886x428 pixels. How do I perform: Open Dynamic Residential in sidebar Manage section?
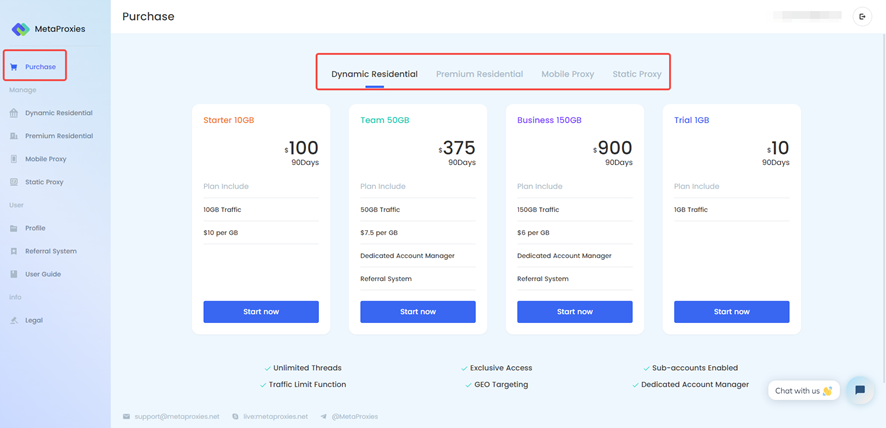pyautogui.click(x=59, y=113)
